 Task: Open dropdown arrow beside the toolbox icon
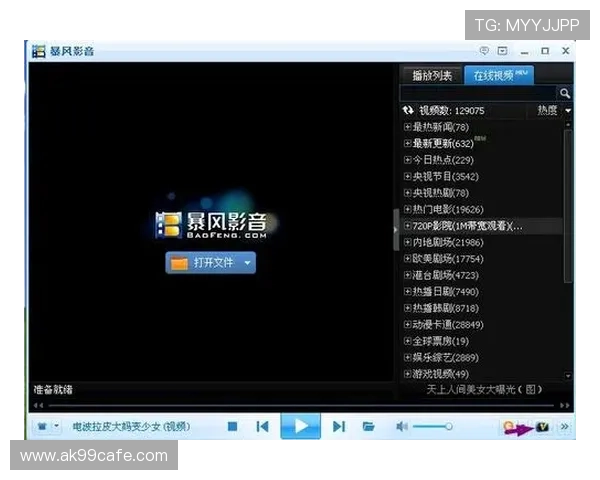click(x=56, y=426)
